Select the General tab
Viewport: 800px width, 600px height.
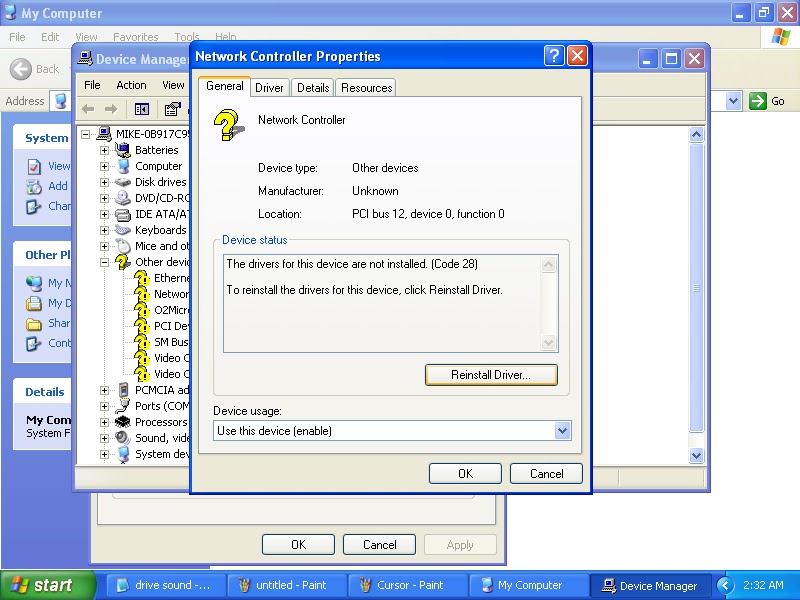pos(224,86)
